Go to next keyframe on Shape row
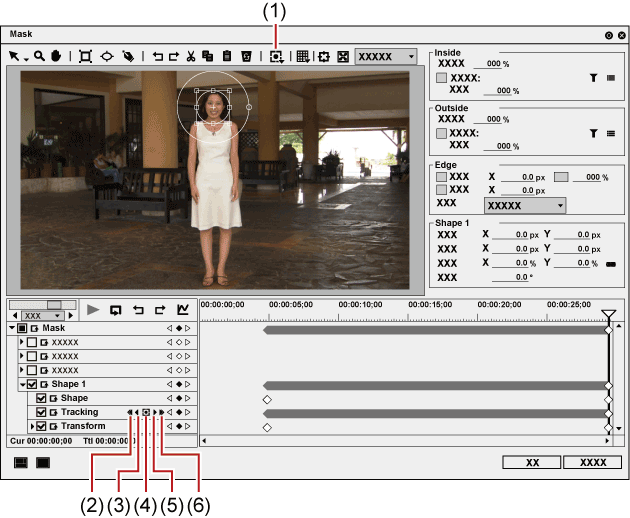The height and width of the screenshot is (518, 630). click(188, 398)
